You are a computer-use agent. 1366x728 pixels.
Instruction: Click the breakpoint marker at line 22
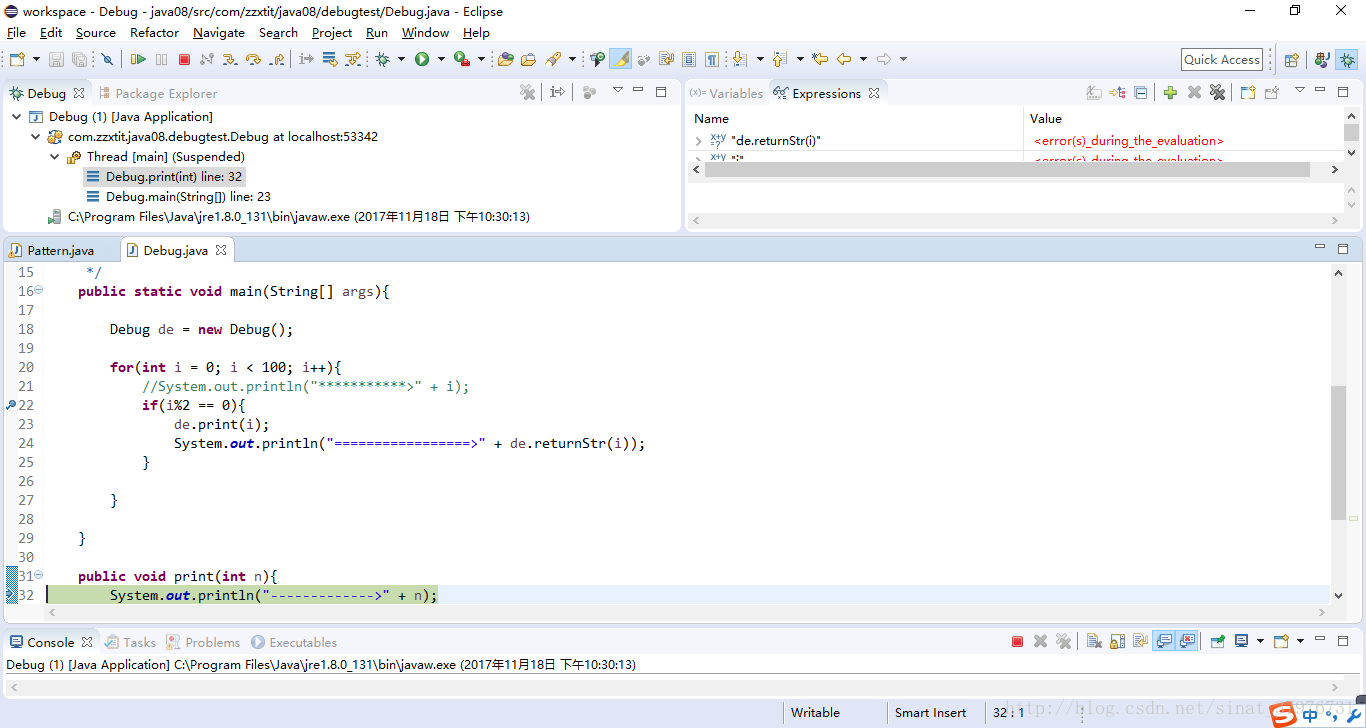[10, 405]
